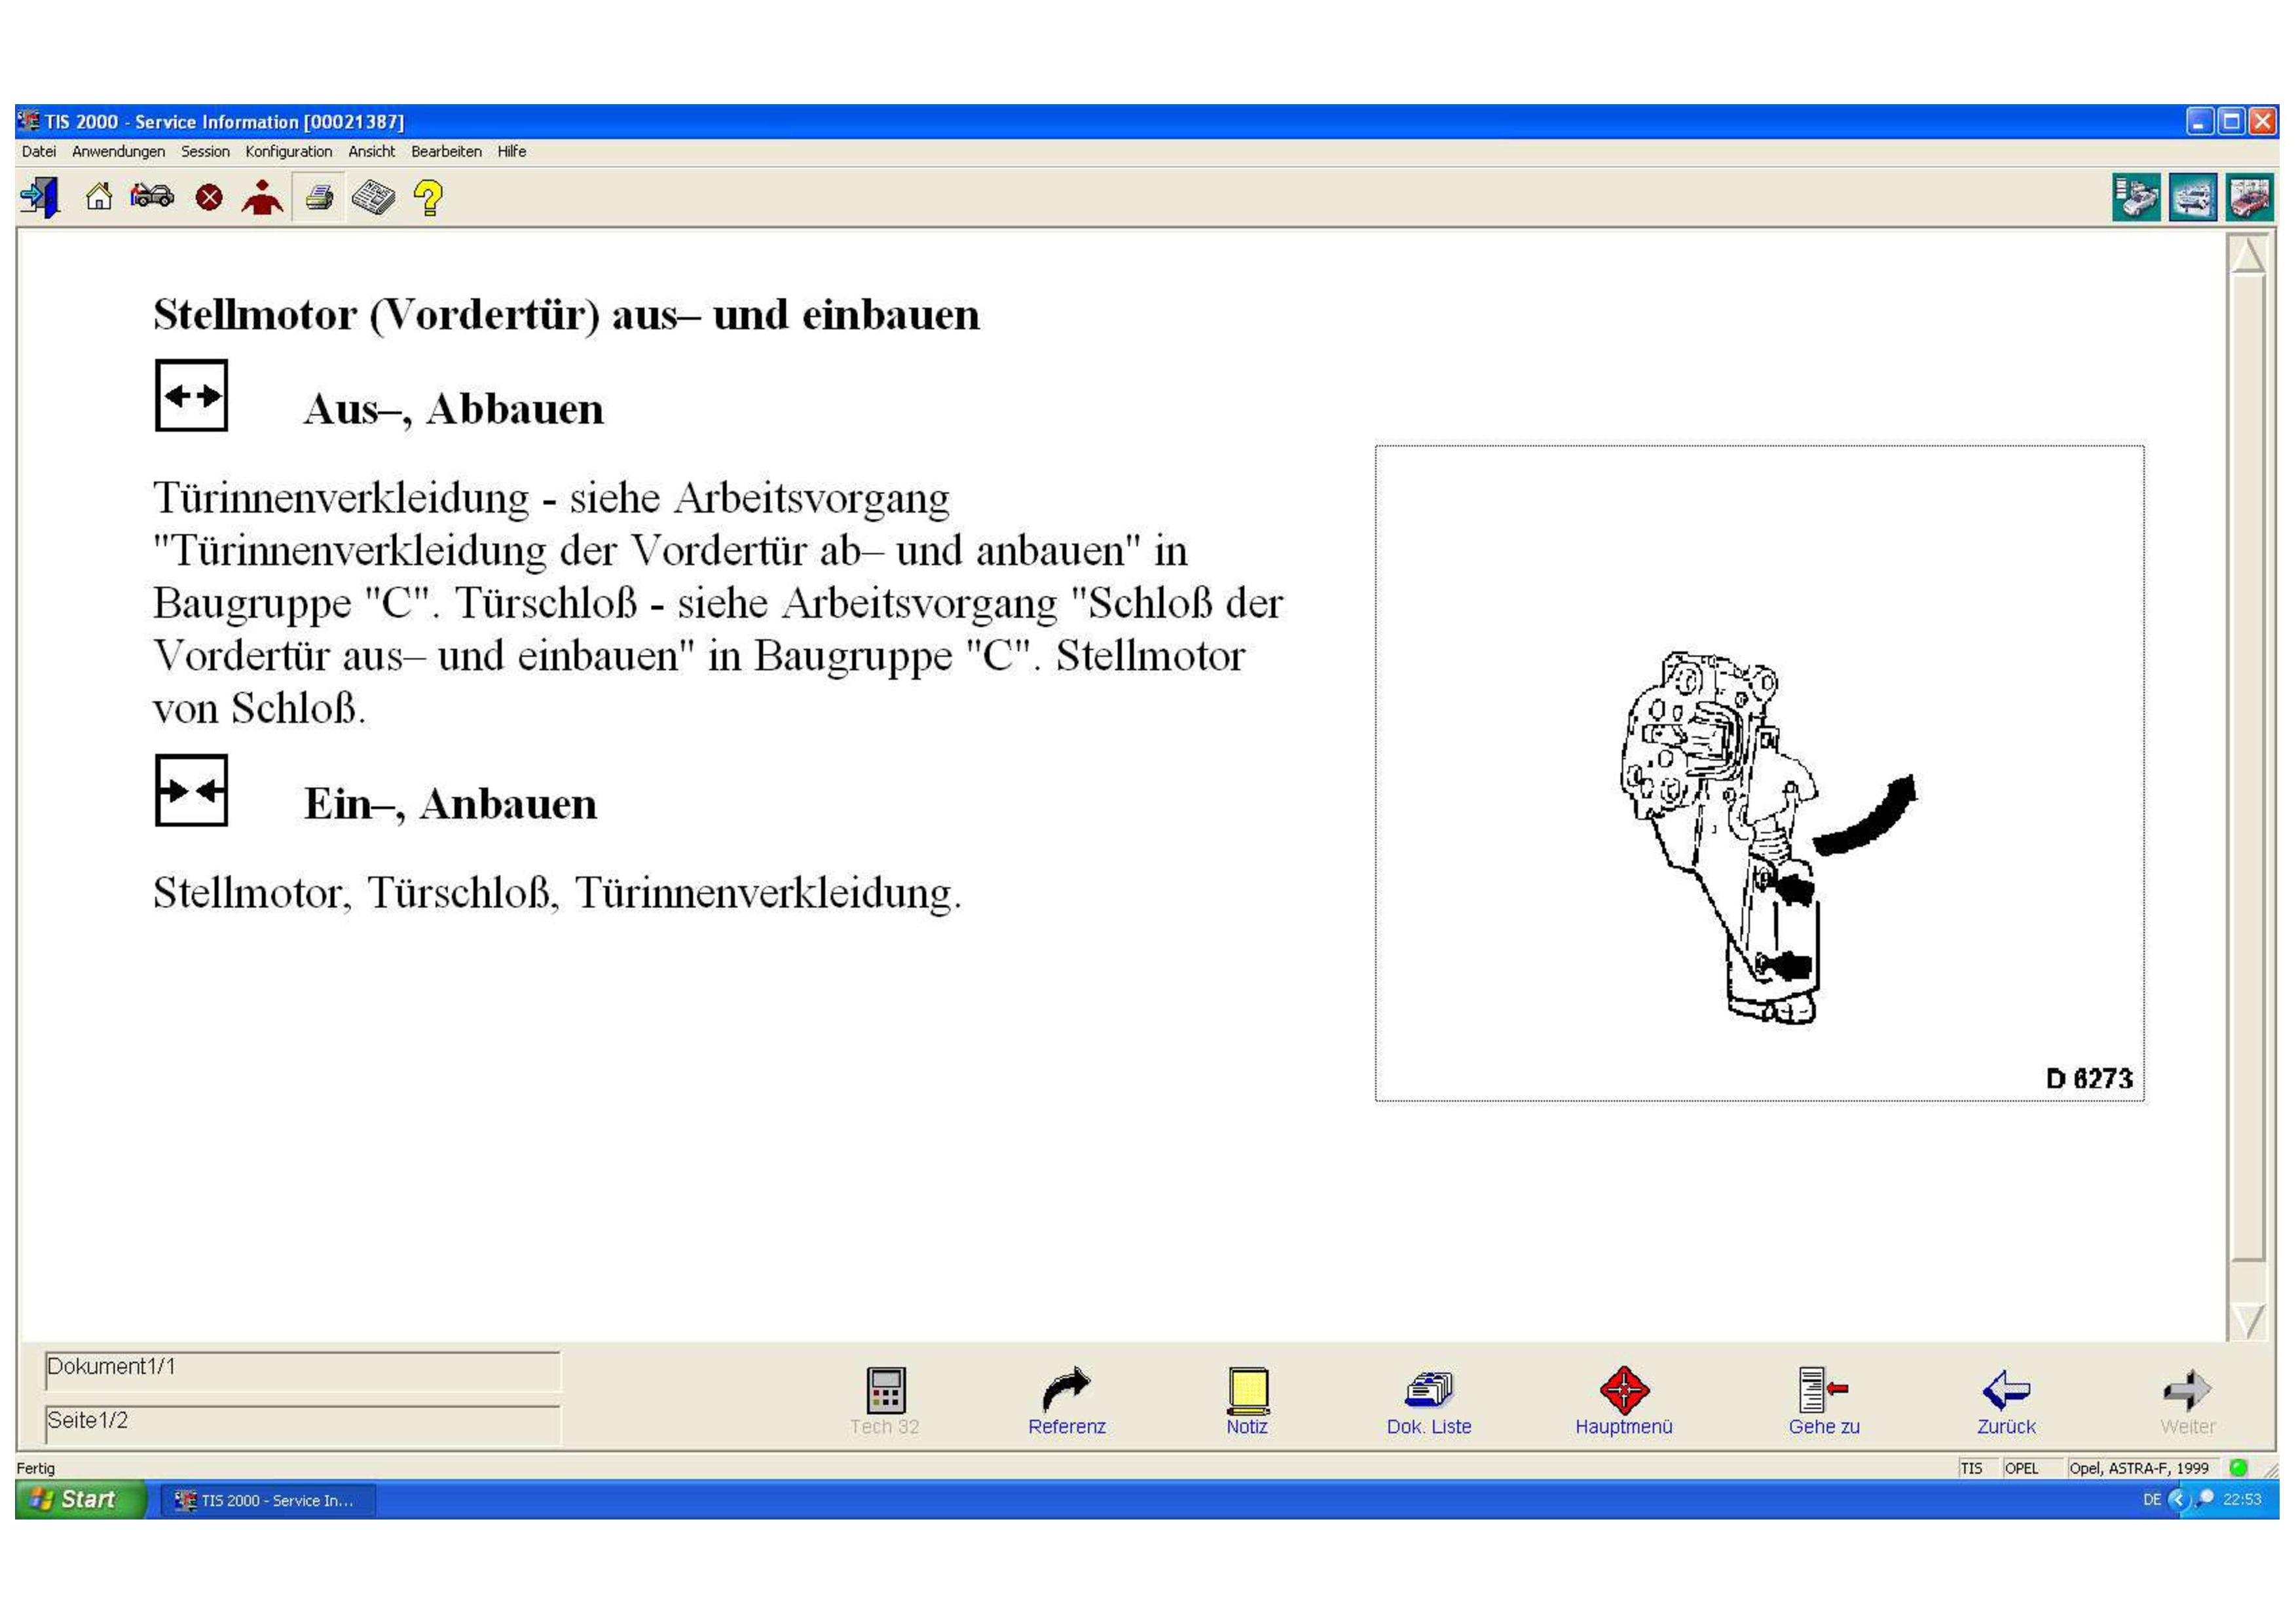
Task: Click the middle white car icon top right
Action: tap(2193, 198)
